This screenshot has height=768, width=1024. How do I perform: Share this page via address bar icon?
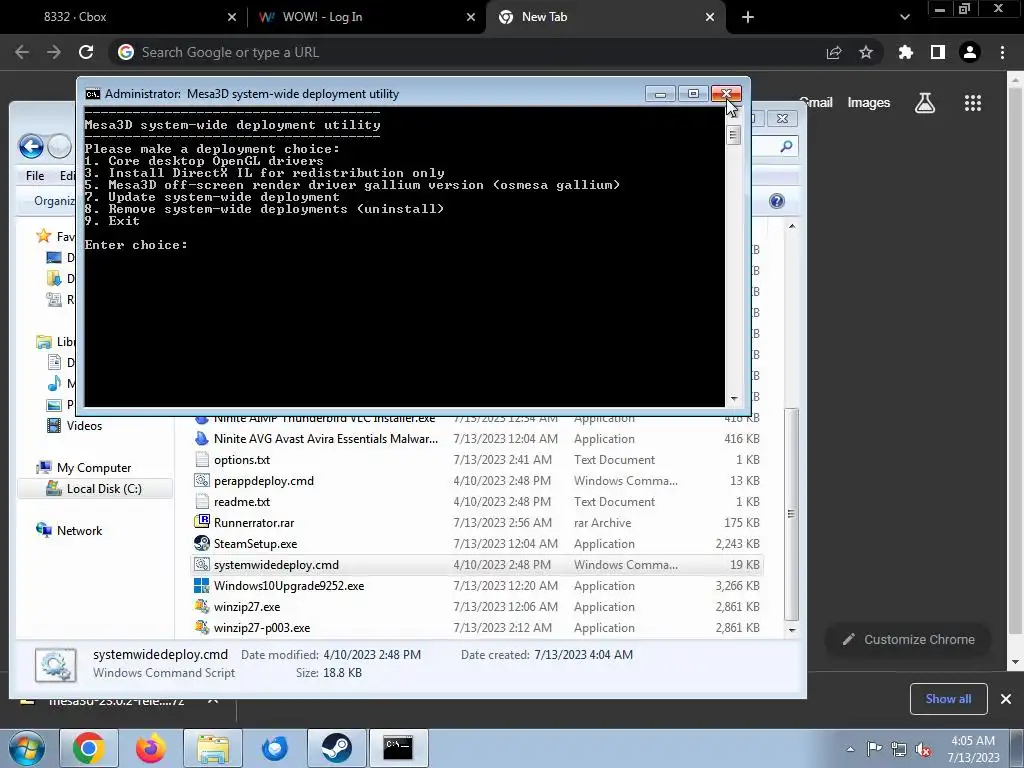point(834,52)
